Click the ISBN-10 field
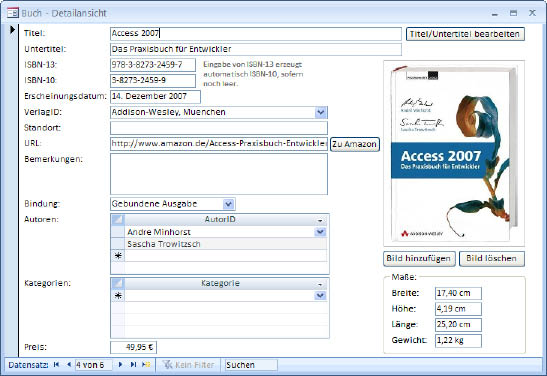This screenshot has height=376, width=547. pyautogui.click(x=153, y=81)
